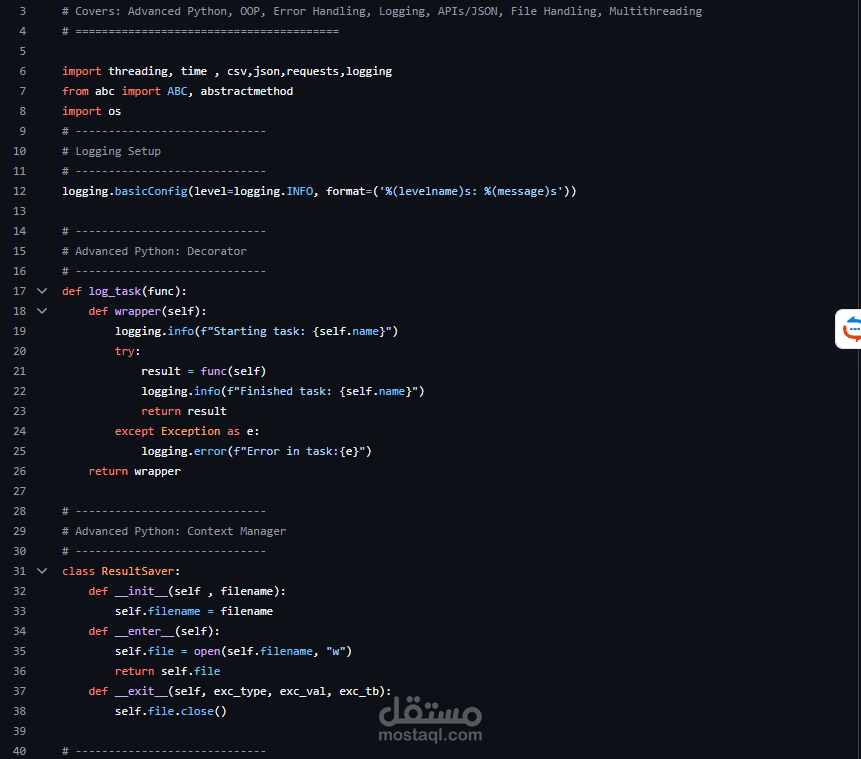Click line number 38

click(x=19, y=711)
